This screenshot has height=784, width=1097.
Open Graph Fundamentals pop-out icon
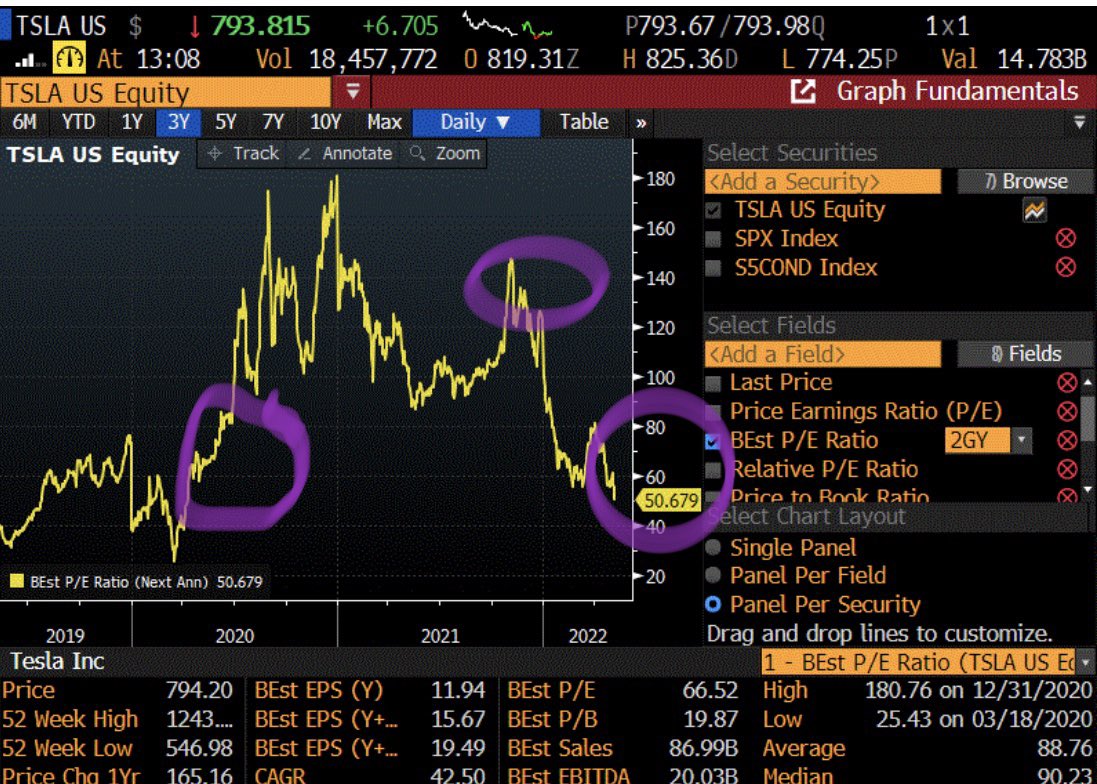click(x=803, y=91)
